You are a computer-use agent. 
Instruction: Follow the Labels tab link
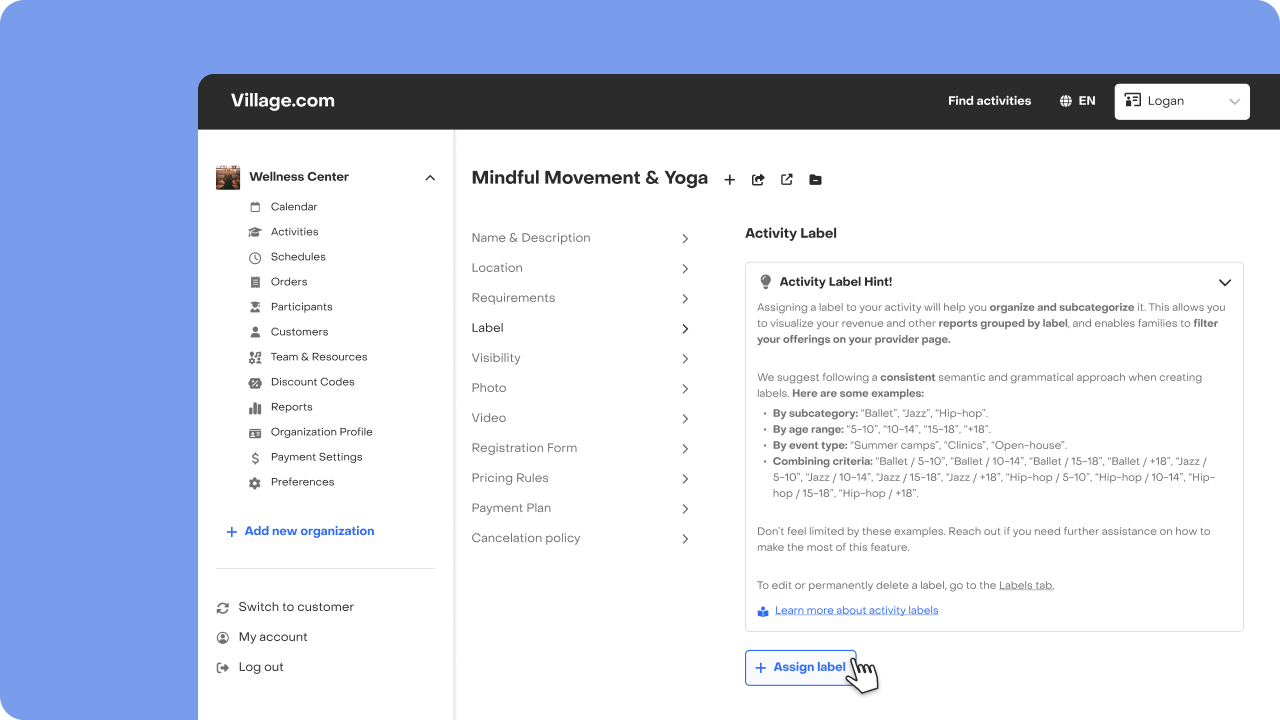(x=1026, y=585)
